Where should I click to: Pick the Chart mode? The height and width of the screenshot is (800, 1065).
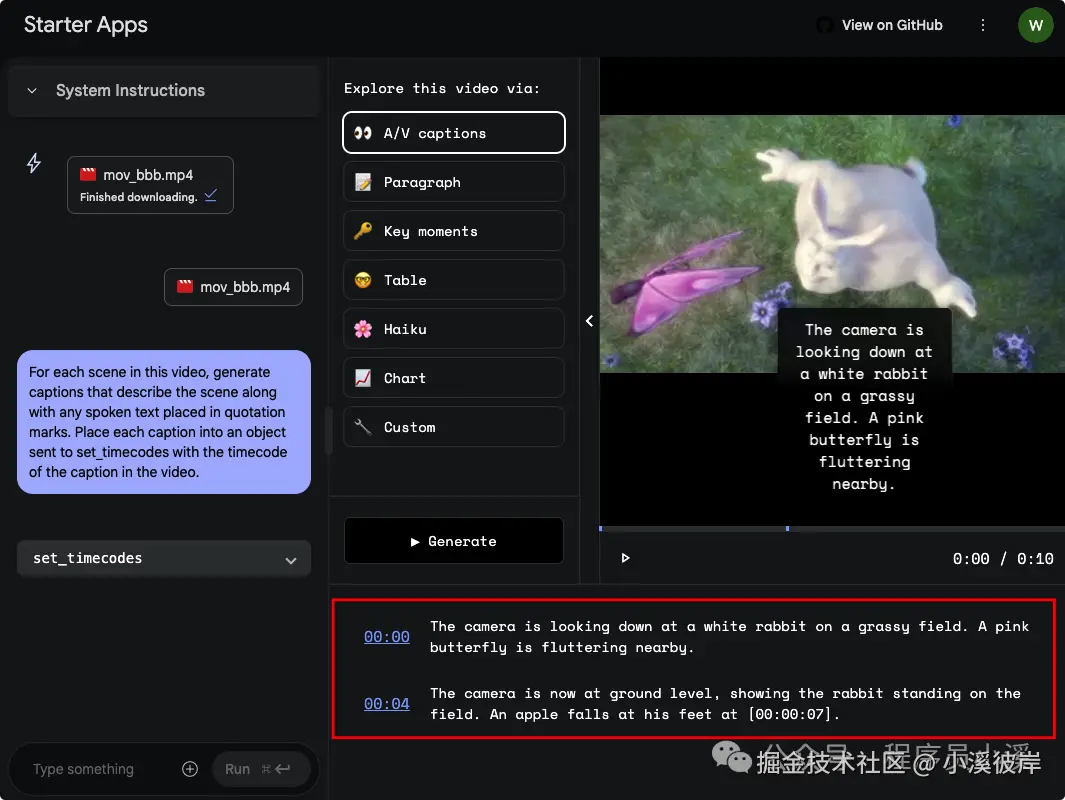click(454, 378)
